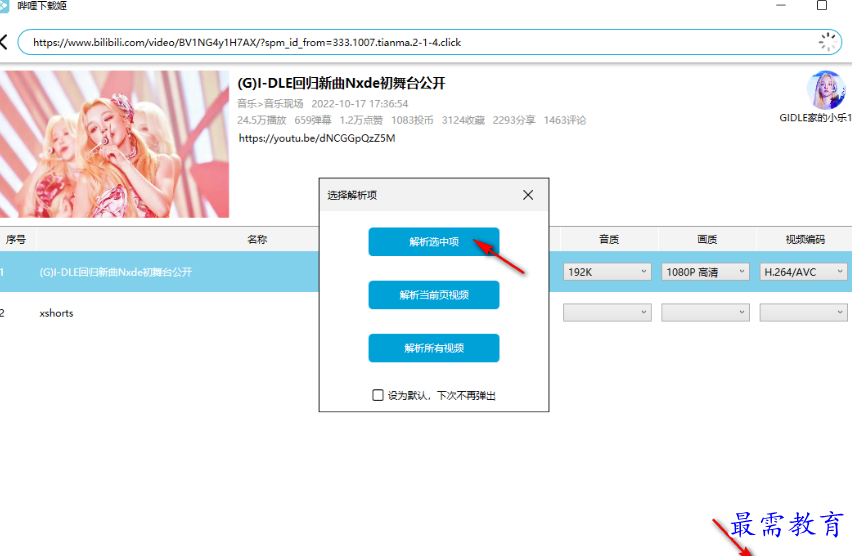Click the 解析当前页视频 button

tap(434, 295)
